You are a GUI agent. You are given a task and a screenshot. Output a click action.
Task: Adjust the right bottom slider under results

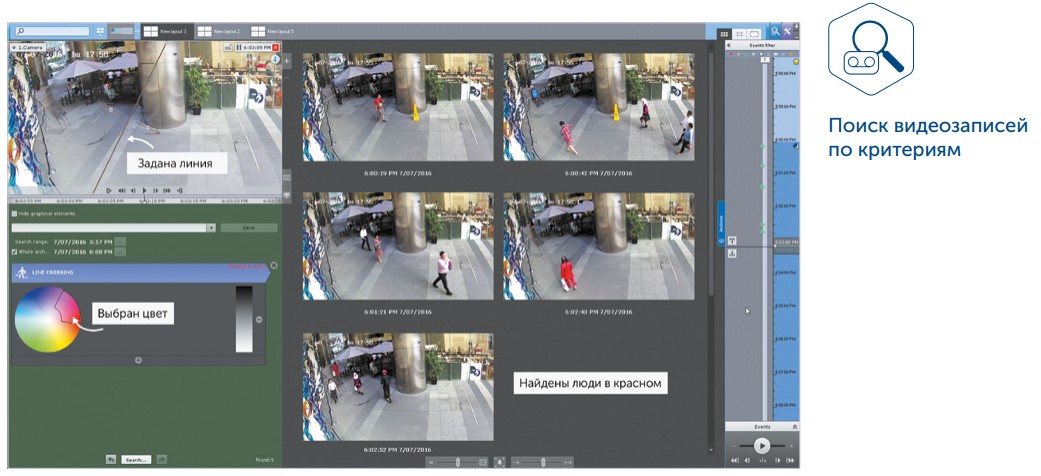(544, 462)
